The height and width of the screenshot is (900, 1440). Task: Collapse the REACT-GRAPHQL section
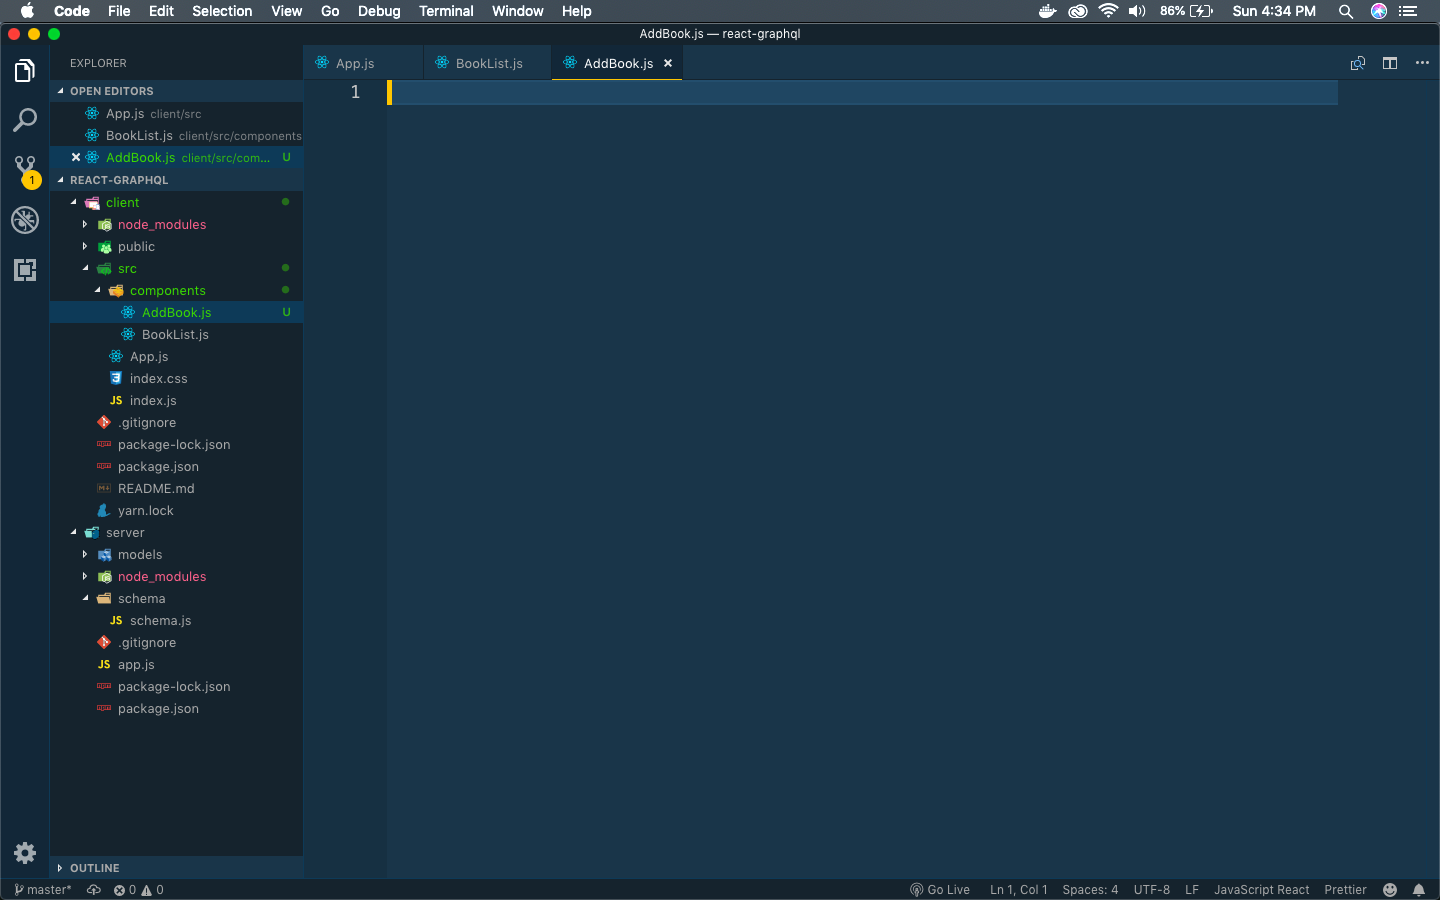[x=176, y=180]
